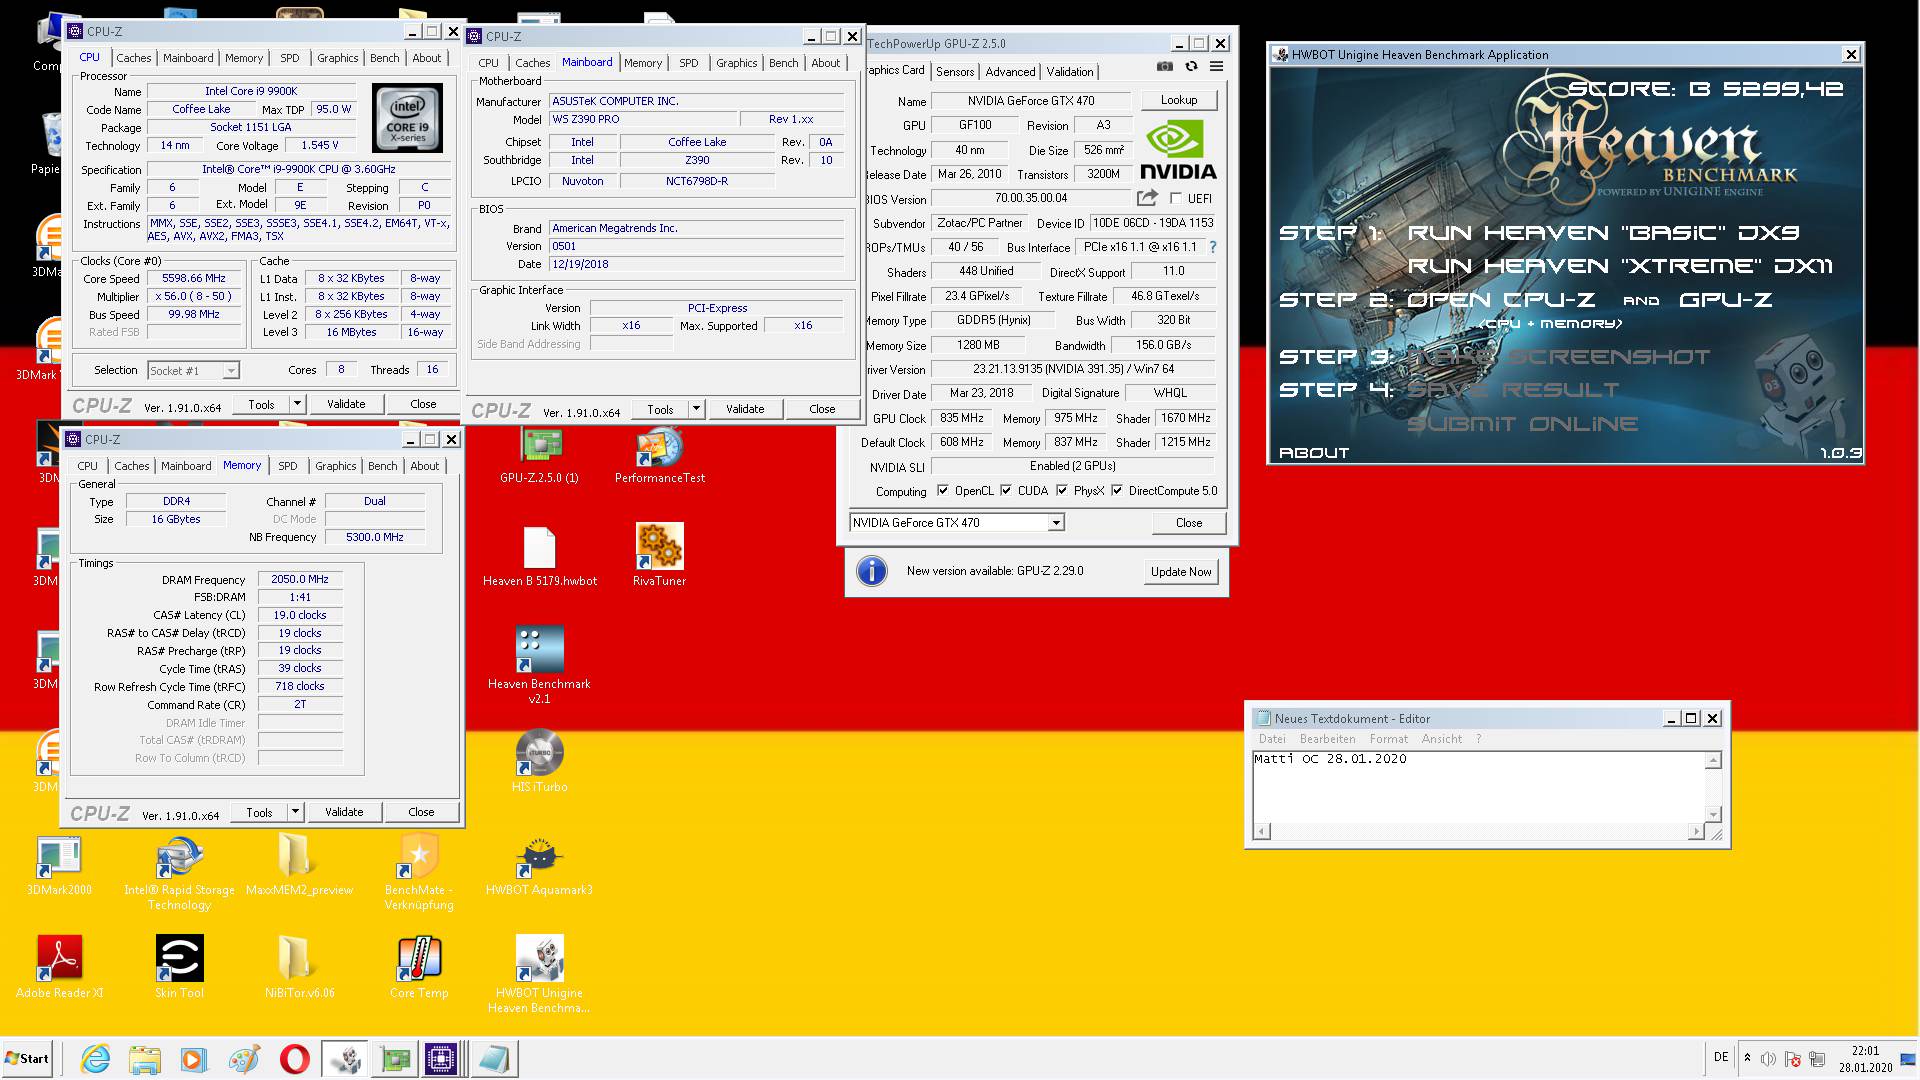This screenshot has width=1920, height=1080.
Task: Switch to the Advanced tab in GPU-Z
Action: (x=1010, y=72)
